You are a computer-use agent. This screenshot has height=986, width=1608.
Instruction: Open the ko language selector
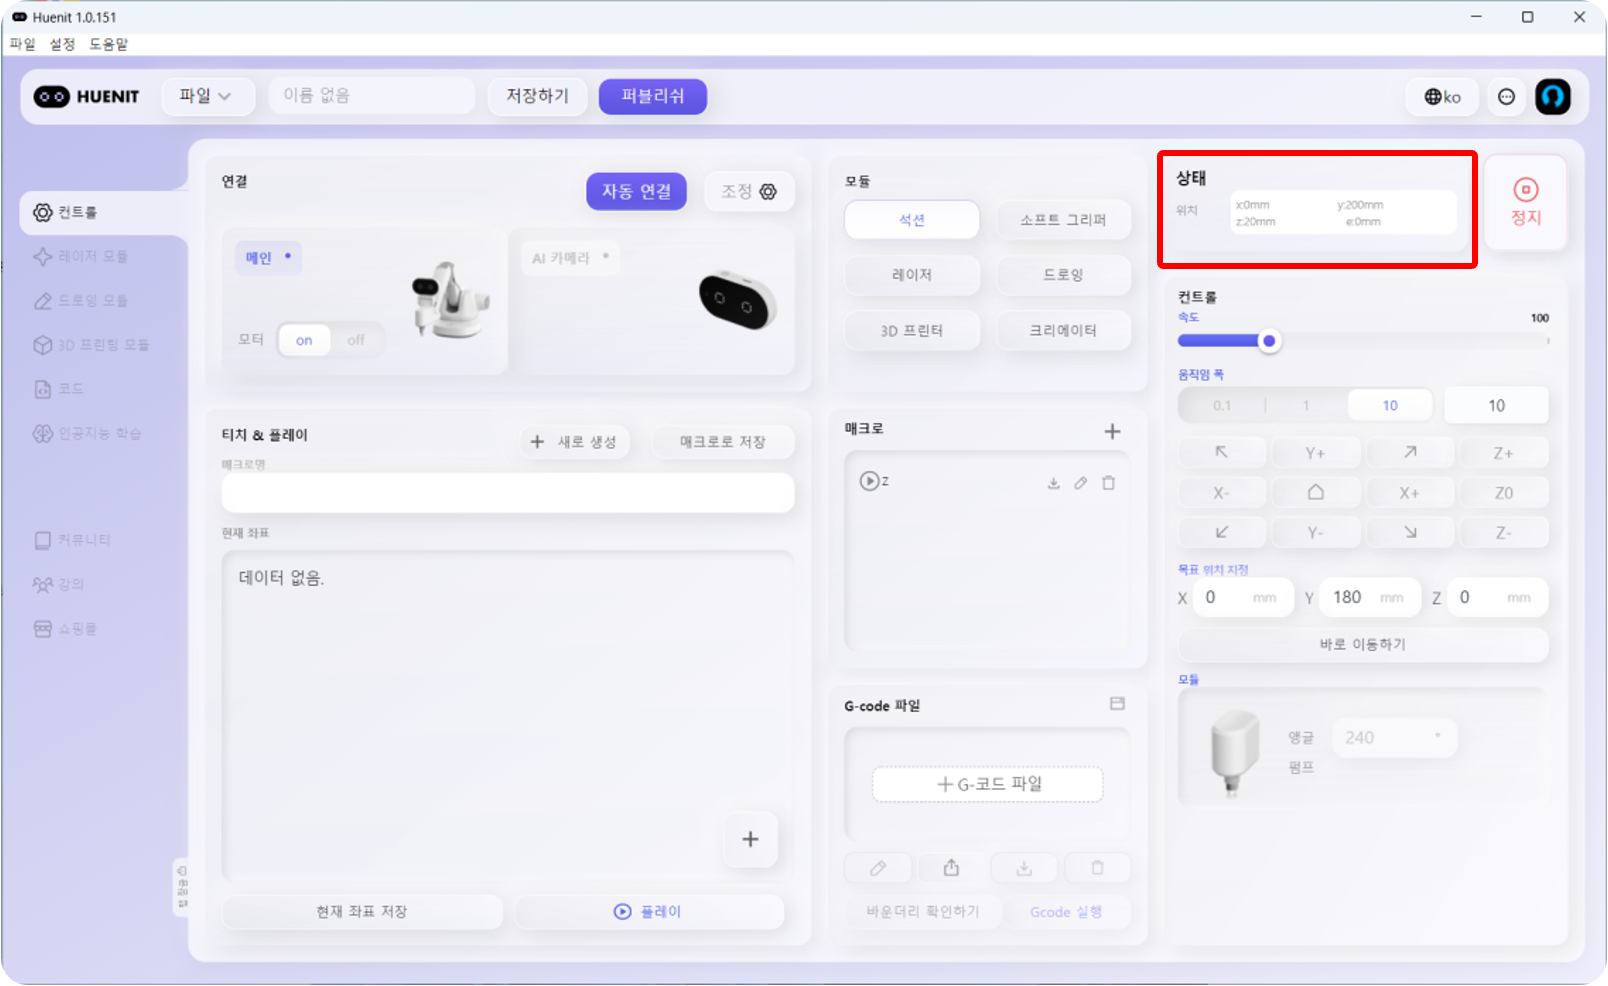pyautogui.click(x=1442, y=97)
